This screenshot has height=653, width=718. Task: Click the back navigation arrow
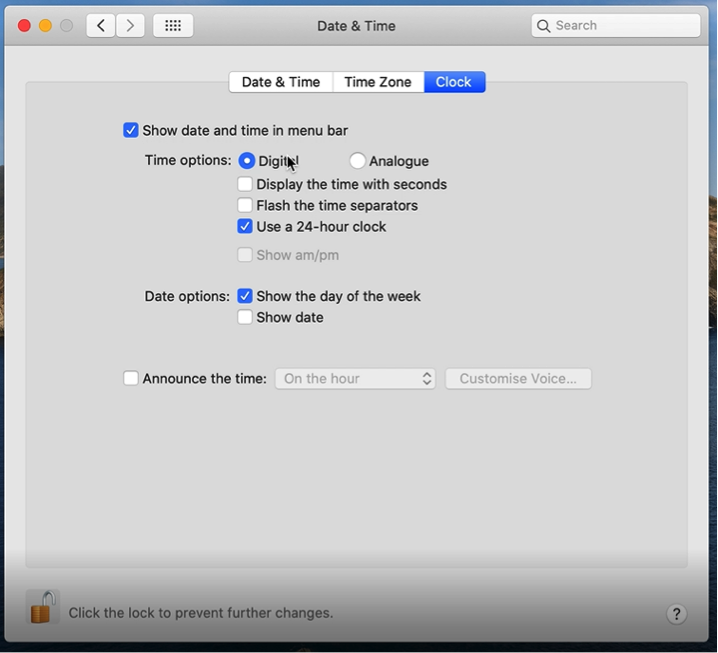point(101,26)
